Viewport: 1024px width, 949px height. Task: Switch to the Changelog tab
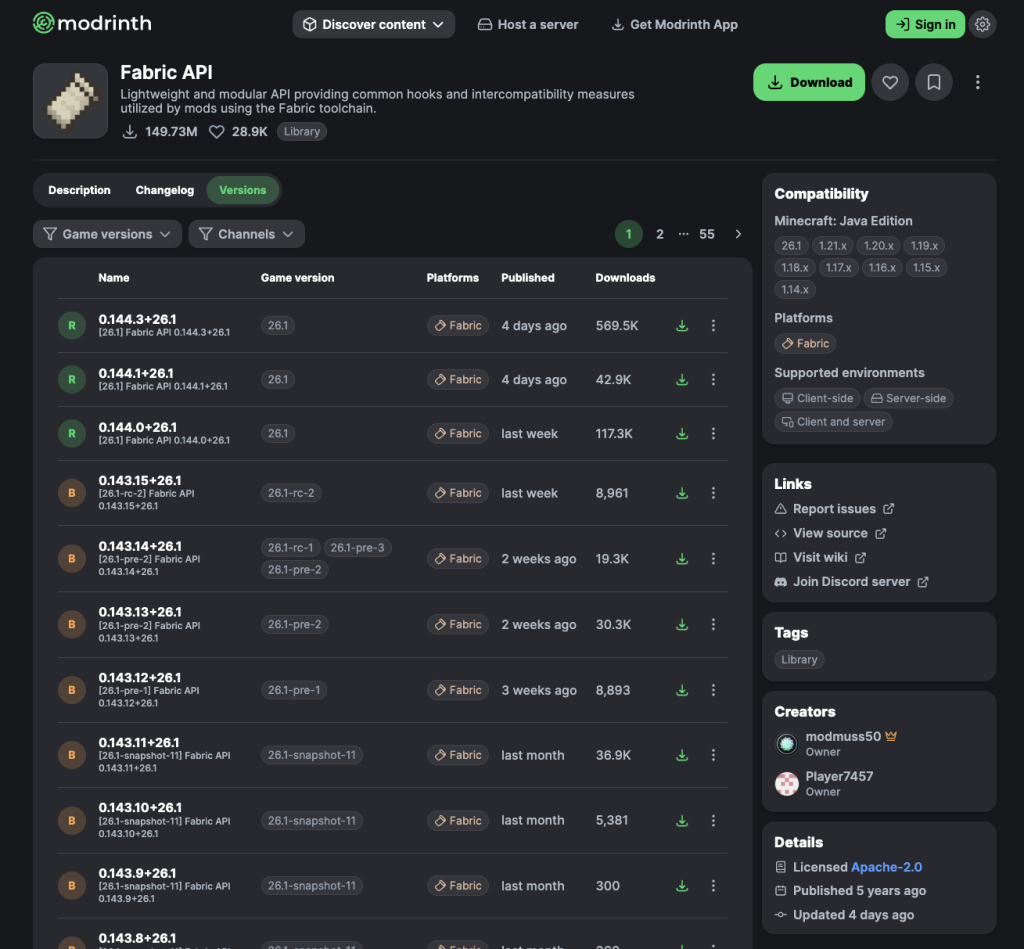tap(165, 190)
